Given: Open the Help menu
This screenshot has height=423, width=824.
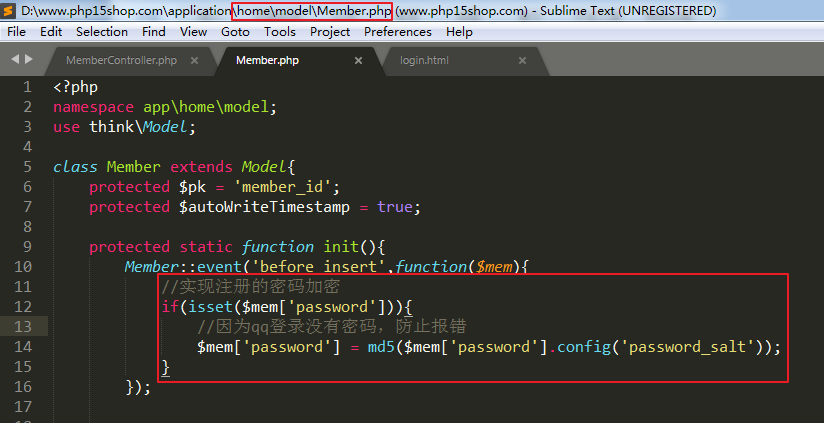Looking at the screenshot, I should (459, 32).
